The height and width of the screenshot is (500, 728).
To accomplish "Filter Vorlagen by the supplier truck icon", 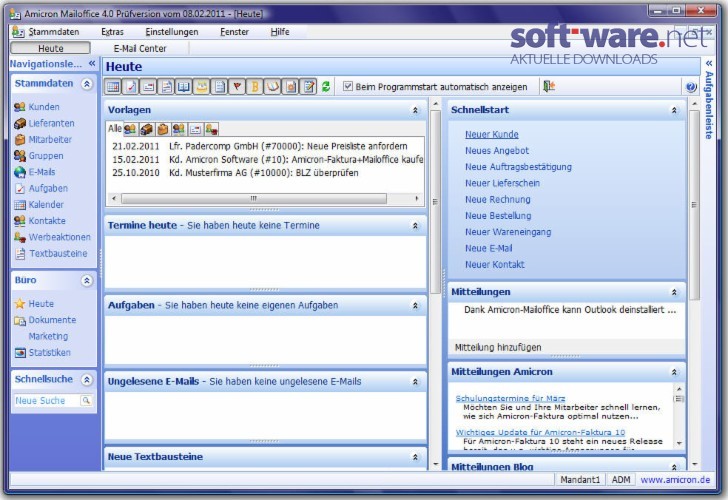I will click(146, 129).
